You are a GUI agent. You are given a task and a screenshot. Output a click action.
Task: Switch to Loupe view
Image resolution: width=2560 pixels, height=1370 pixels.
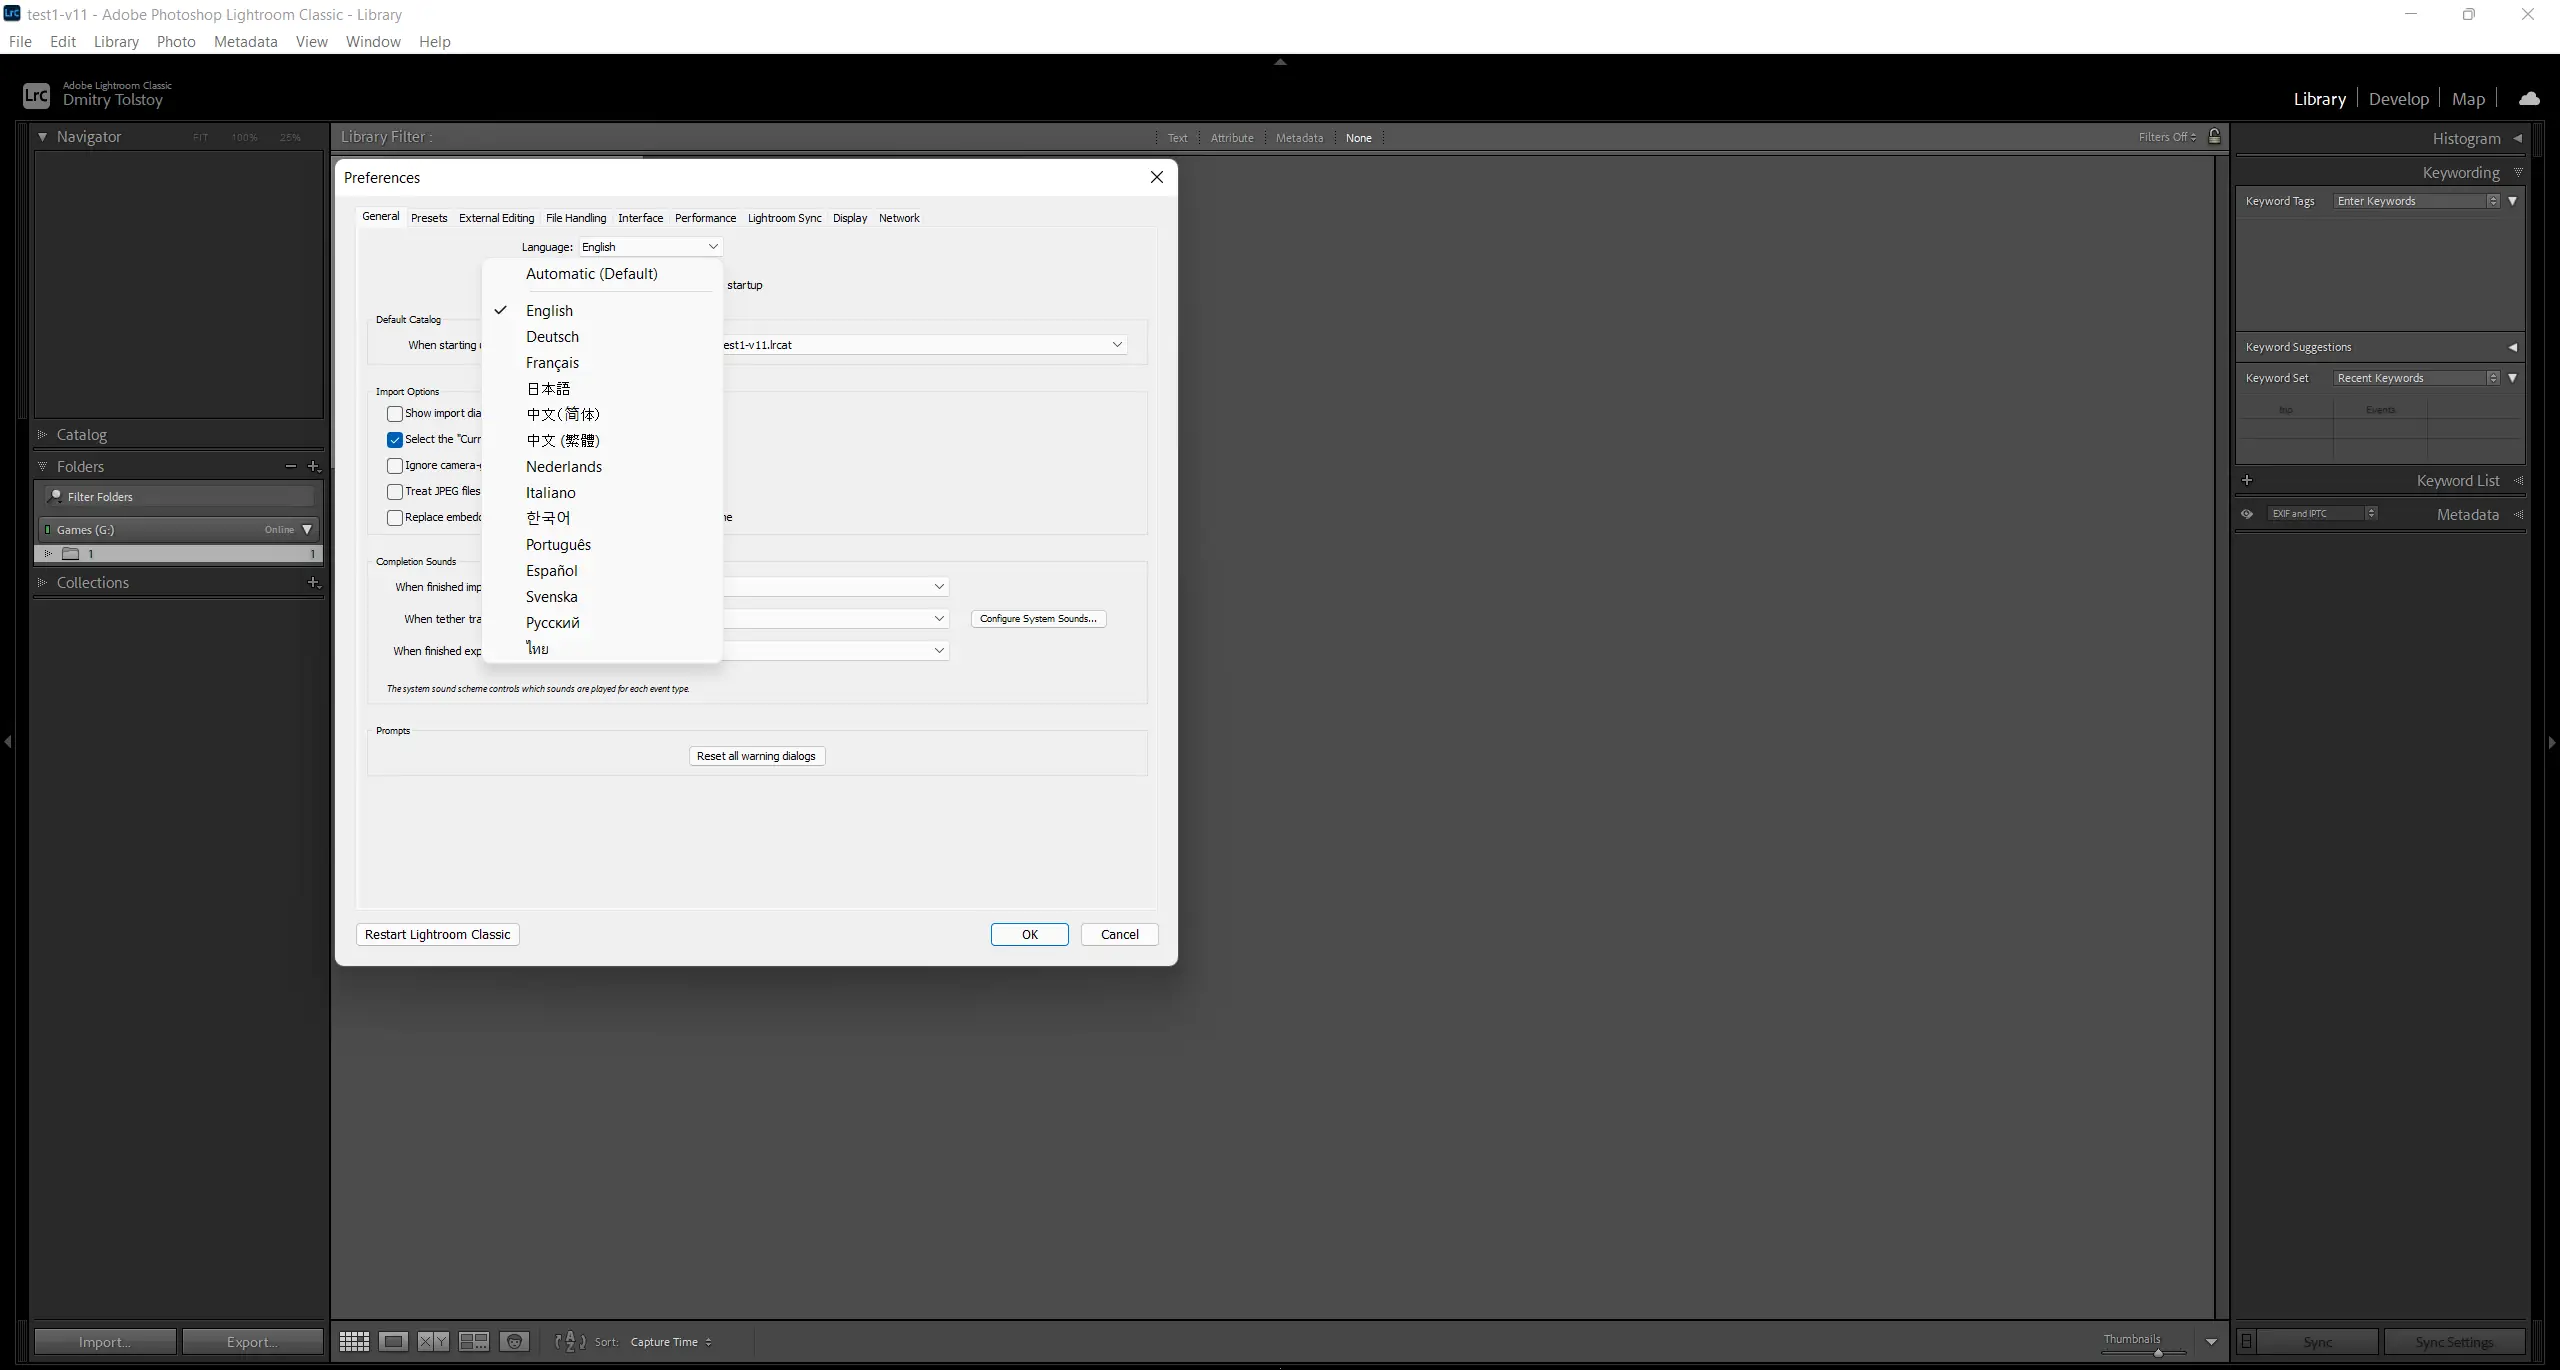click(393, 1342)
